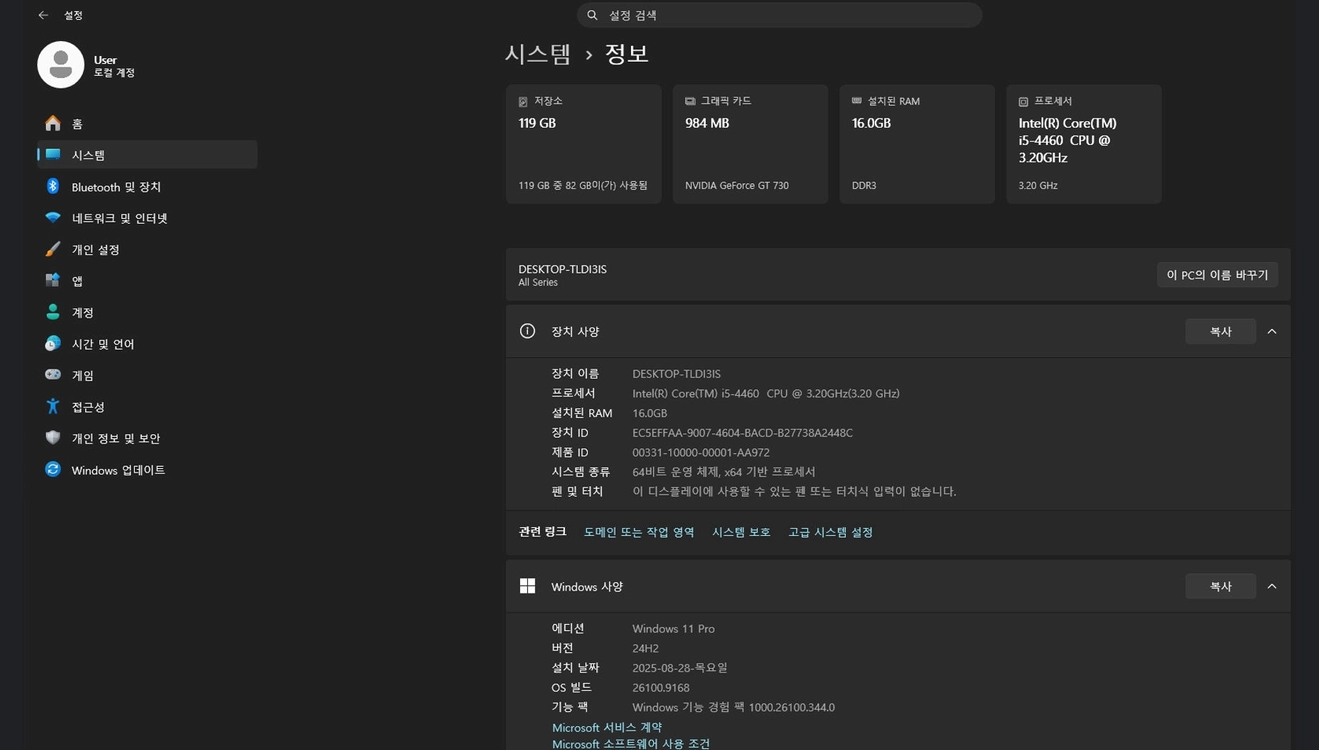Click the Windows logo in Windows 사양
Viewport: 1319px width, 750px height.
[528, 586]
